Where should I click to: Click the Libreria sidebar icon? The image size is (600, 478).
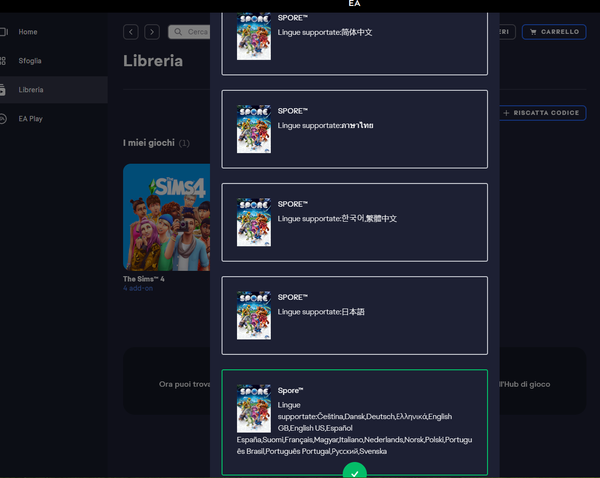click(3, 90)
